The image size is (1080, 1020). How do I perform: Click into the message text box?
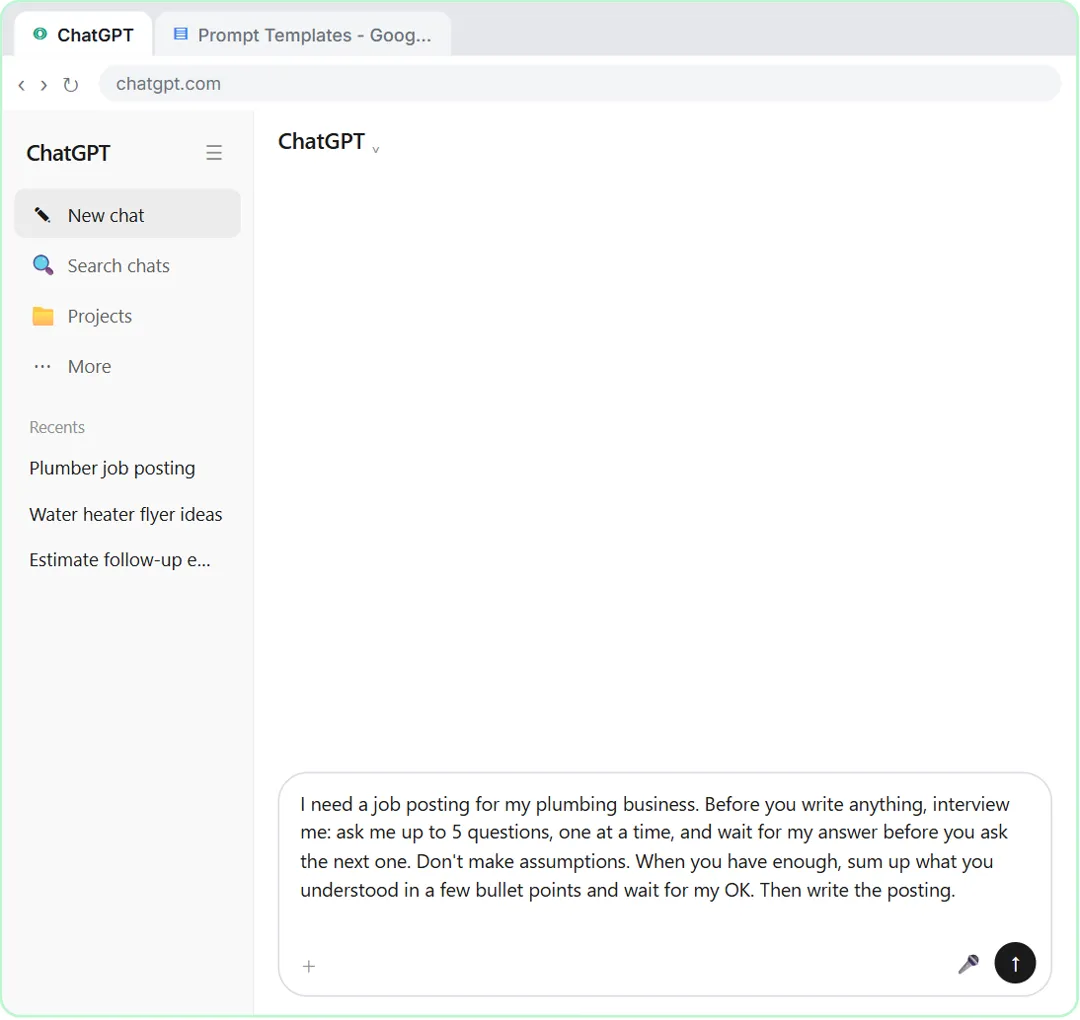coord(664,847)
